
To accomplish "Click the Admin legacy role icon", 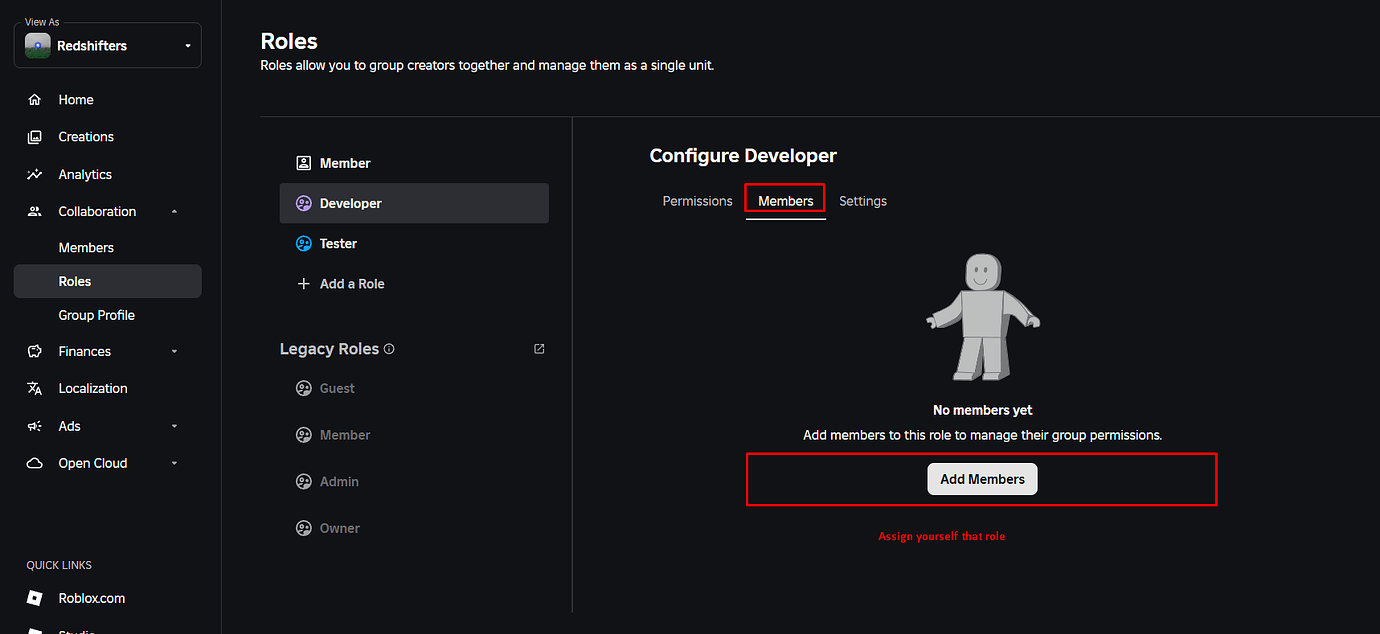I will 304,482.
